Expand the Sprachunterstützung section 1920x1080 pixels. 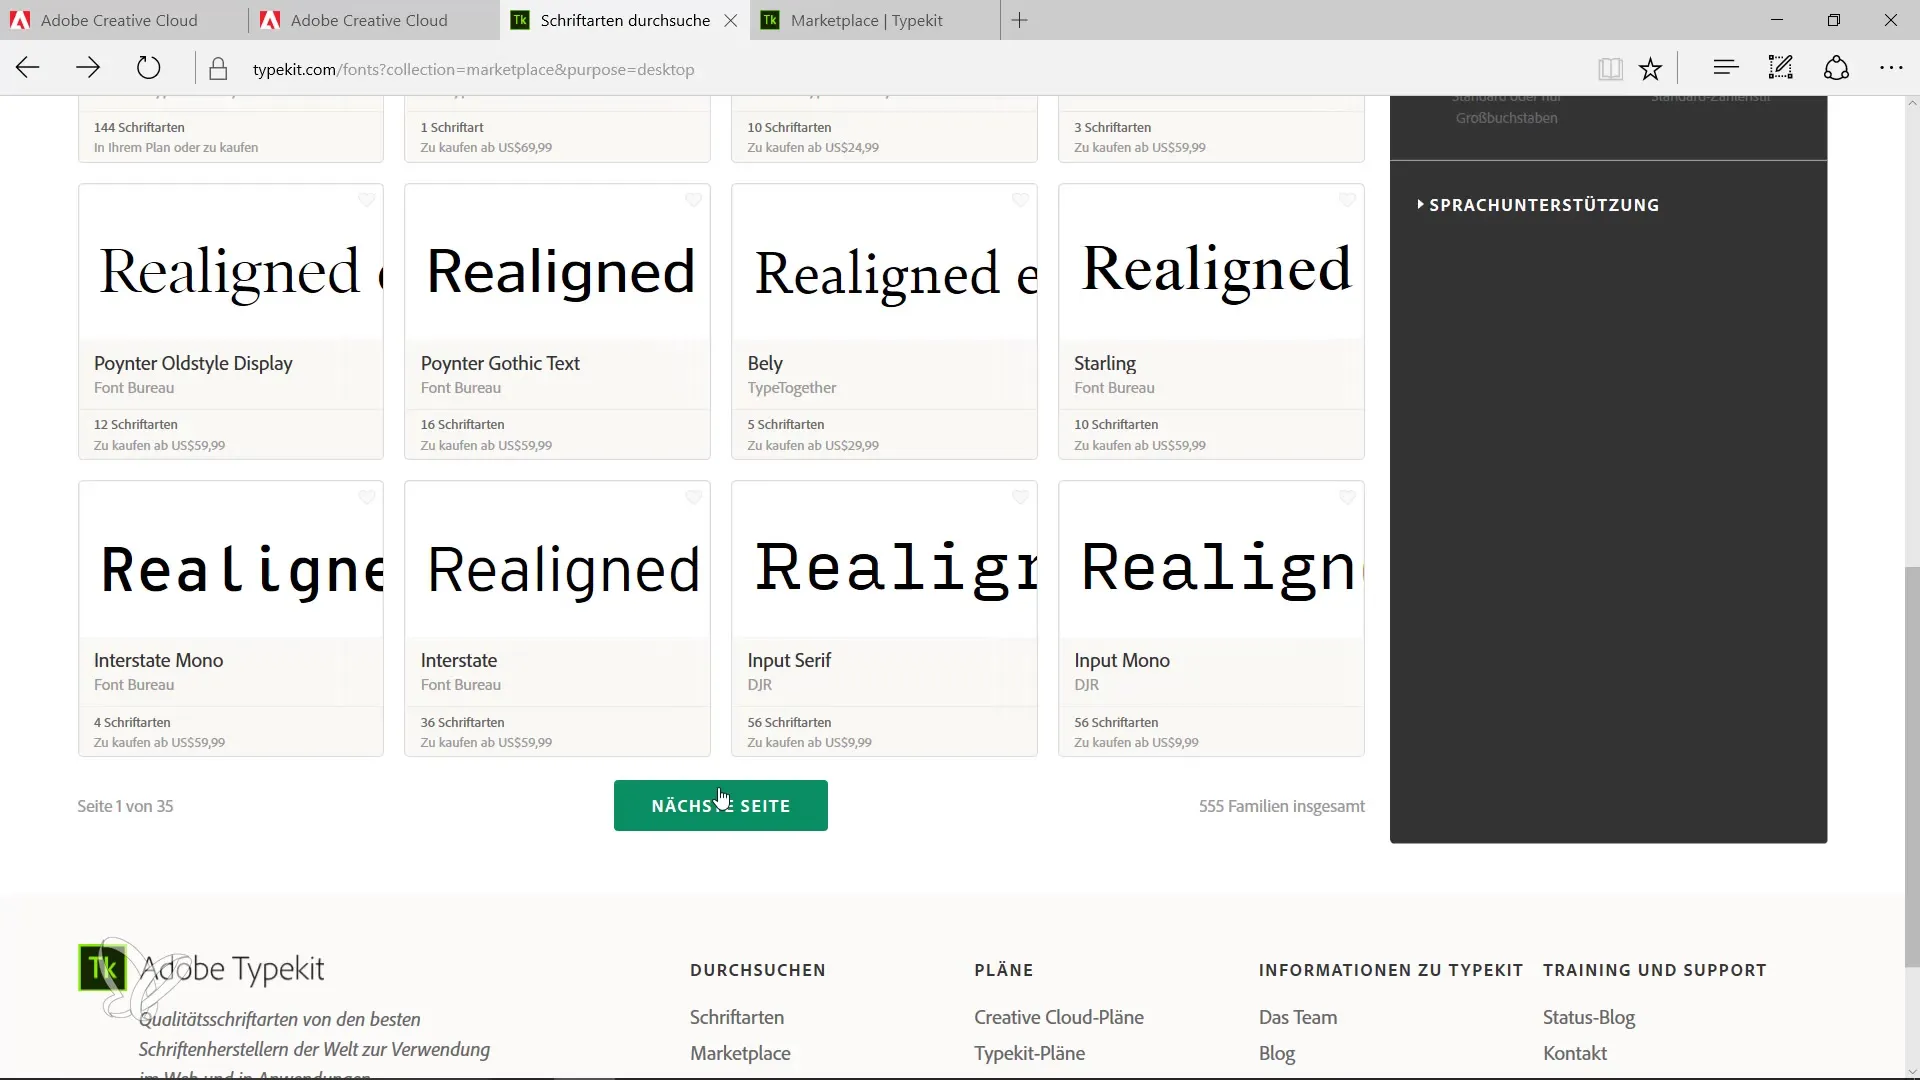pyautogui.click(x=1538, y=205)
